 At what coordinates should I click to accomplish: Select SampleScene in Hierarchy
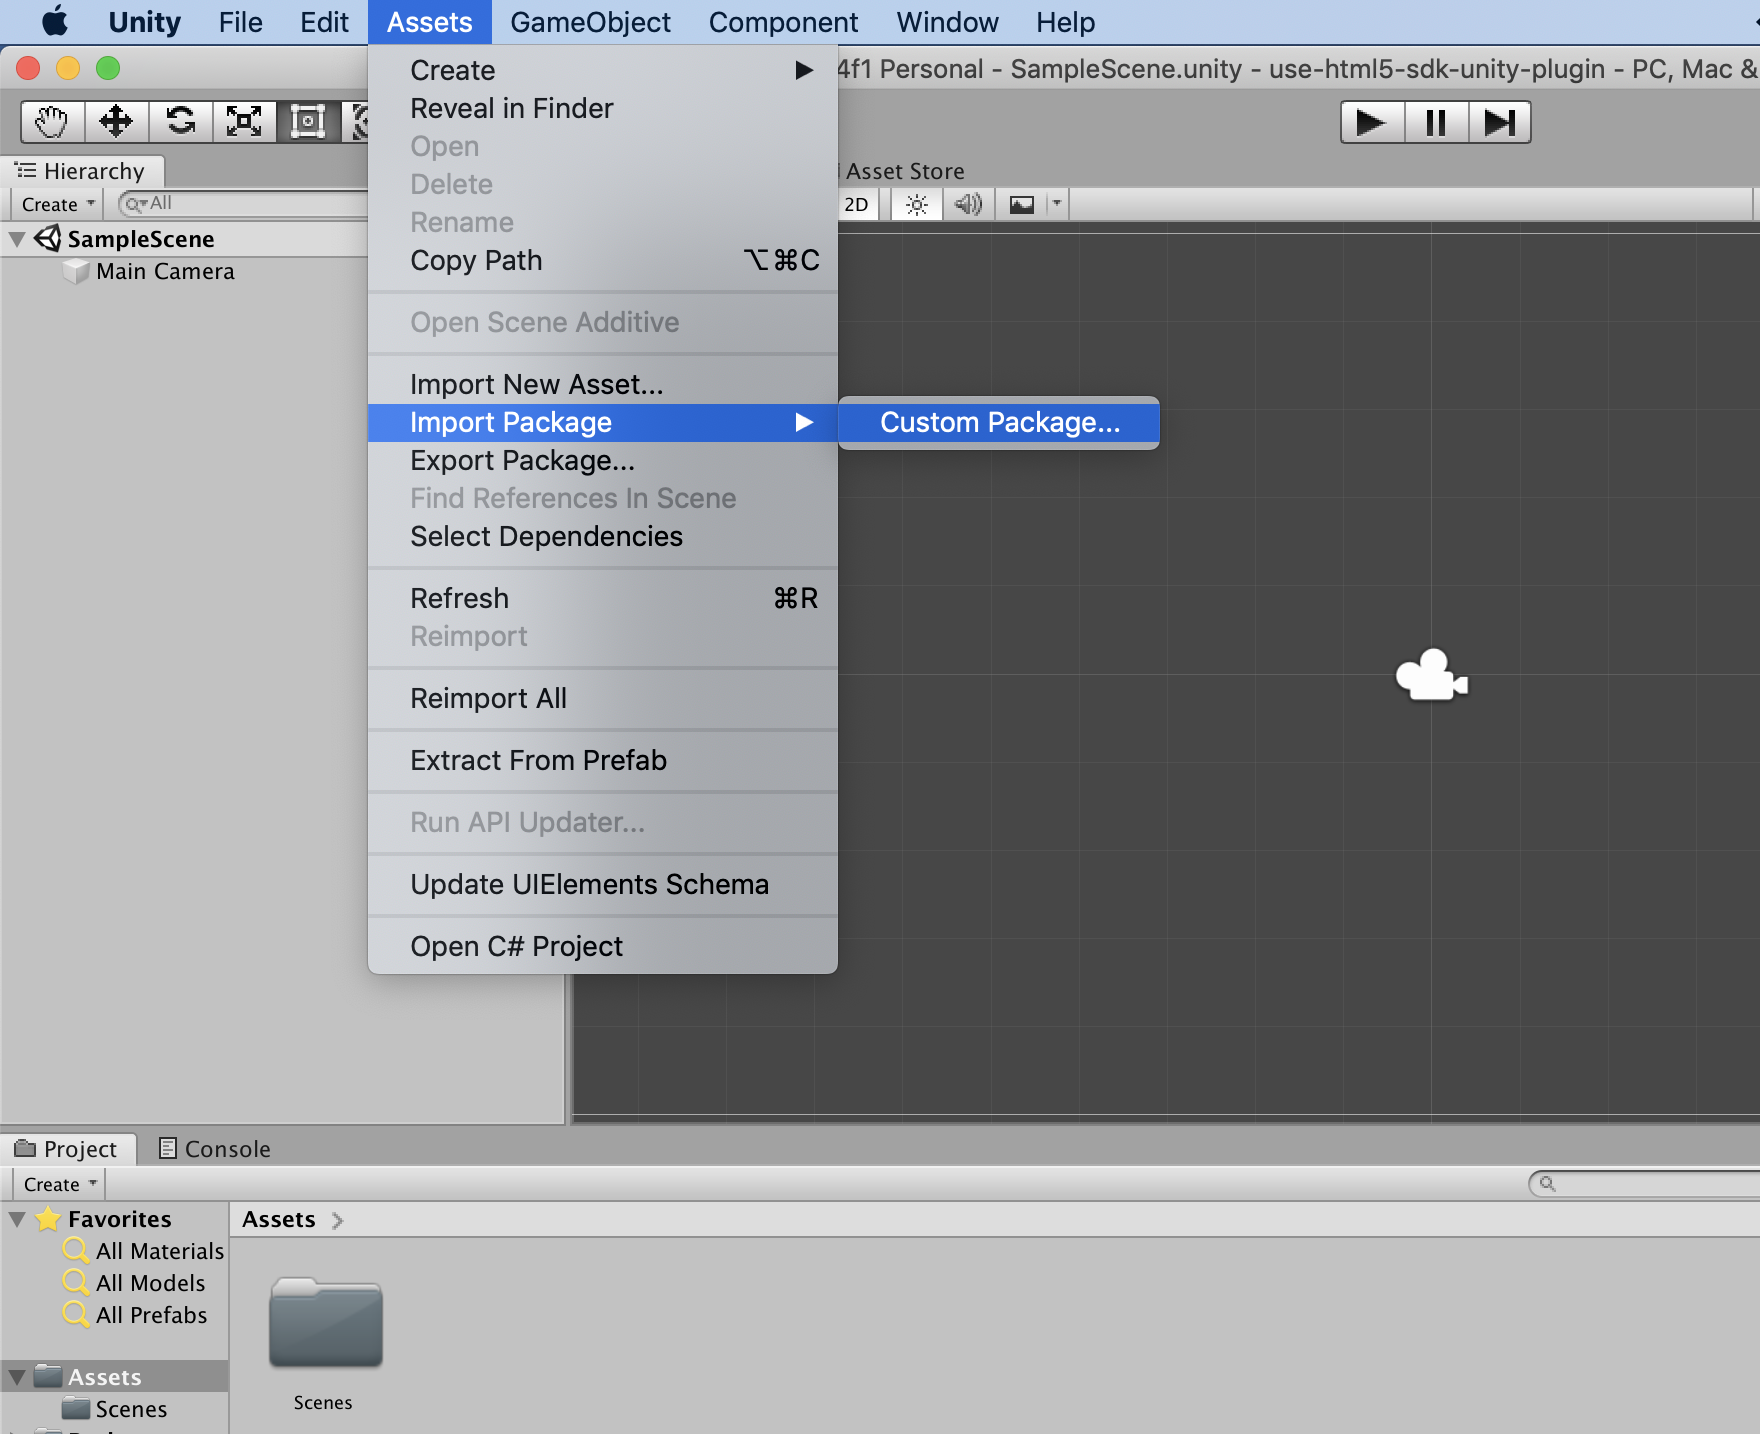(x=140, y=239)
